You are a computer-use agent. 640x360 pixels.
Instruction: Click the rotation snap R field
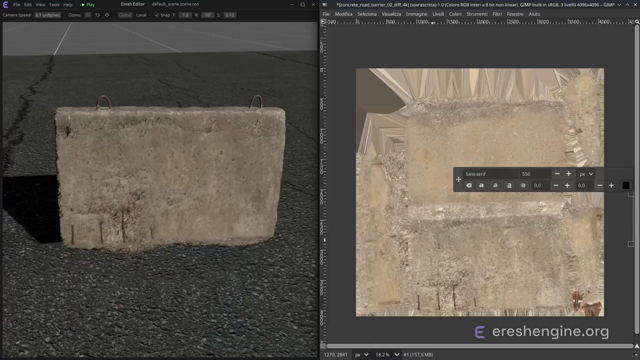click(207, 15)
